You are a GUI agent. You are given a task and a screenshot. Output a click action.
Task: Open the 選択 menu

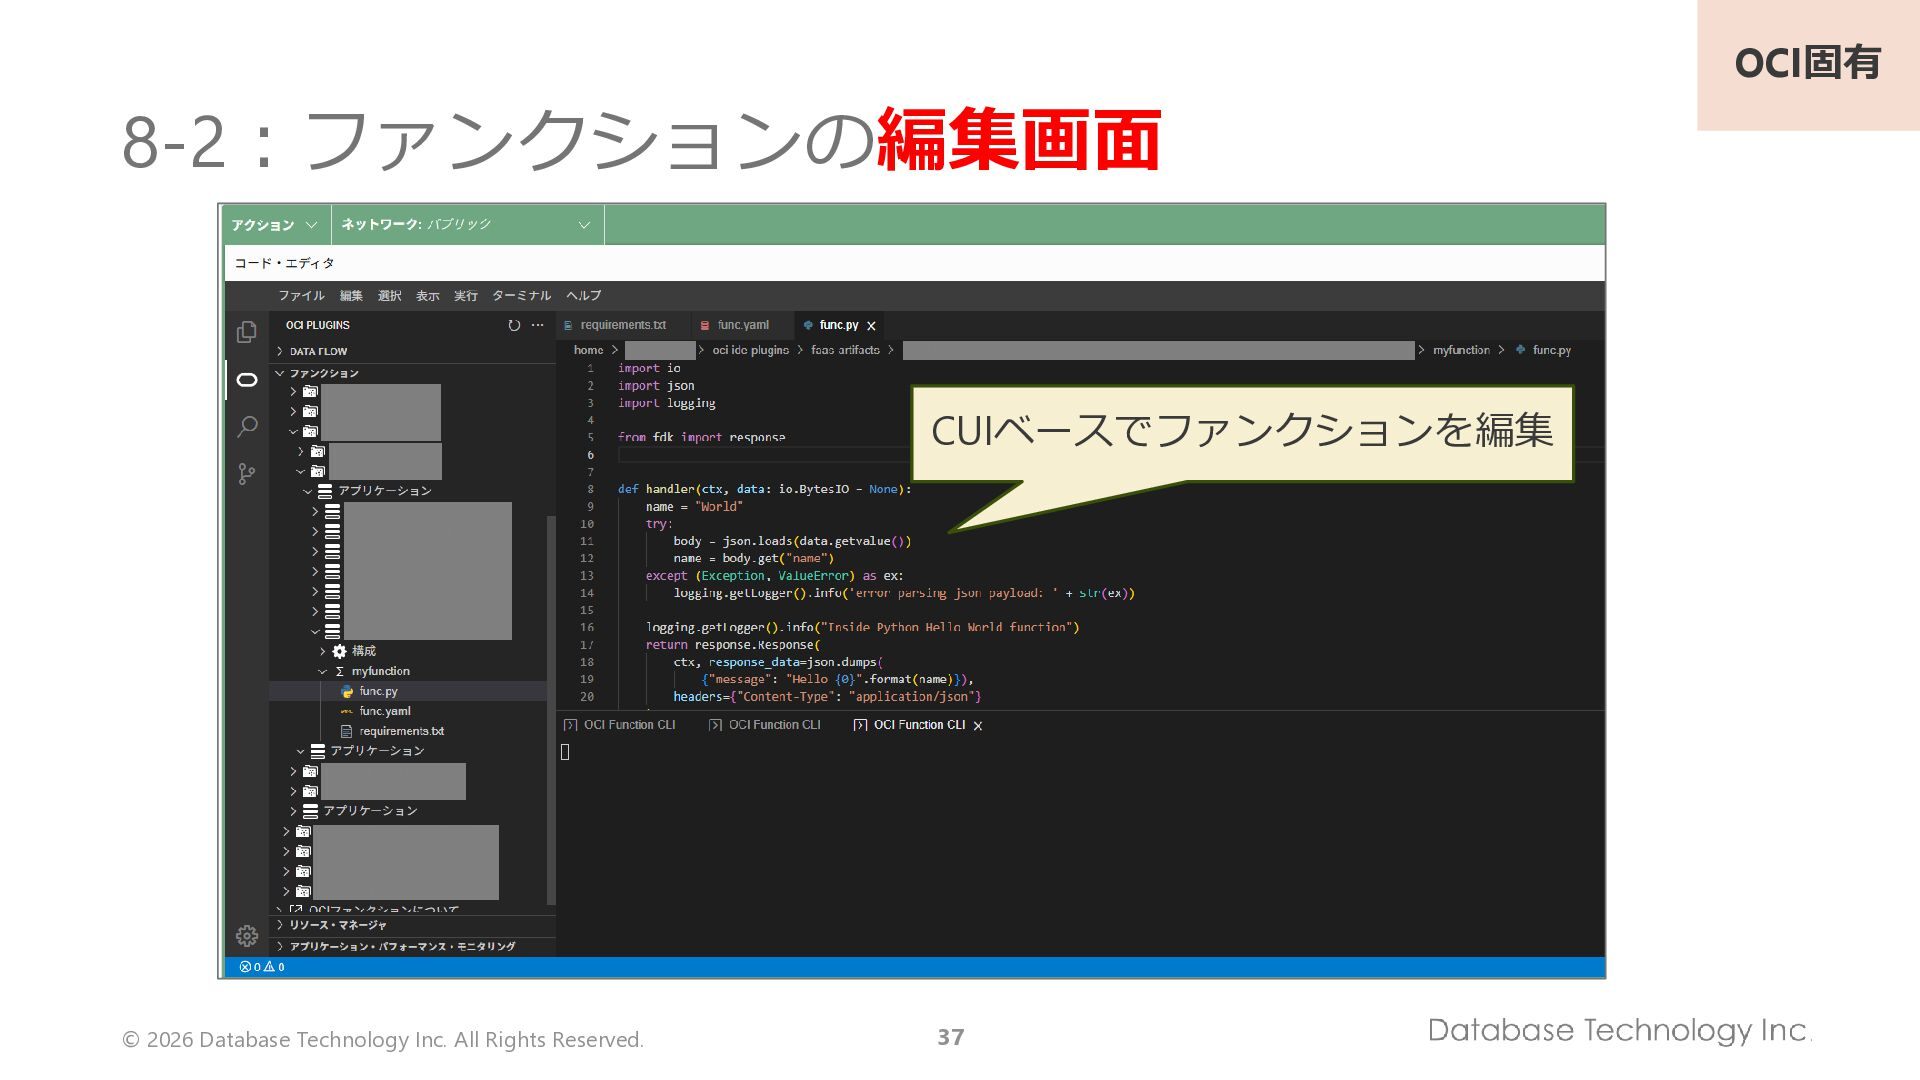(x=389, y=296)
